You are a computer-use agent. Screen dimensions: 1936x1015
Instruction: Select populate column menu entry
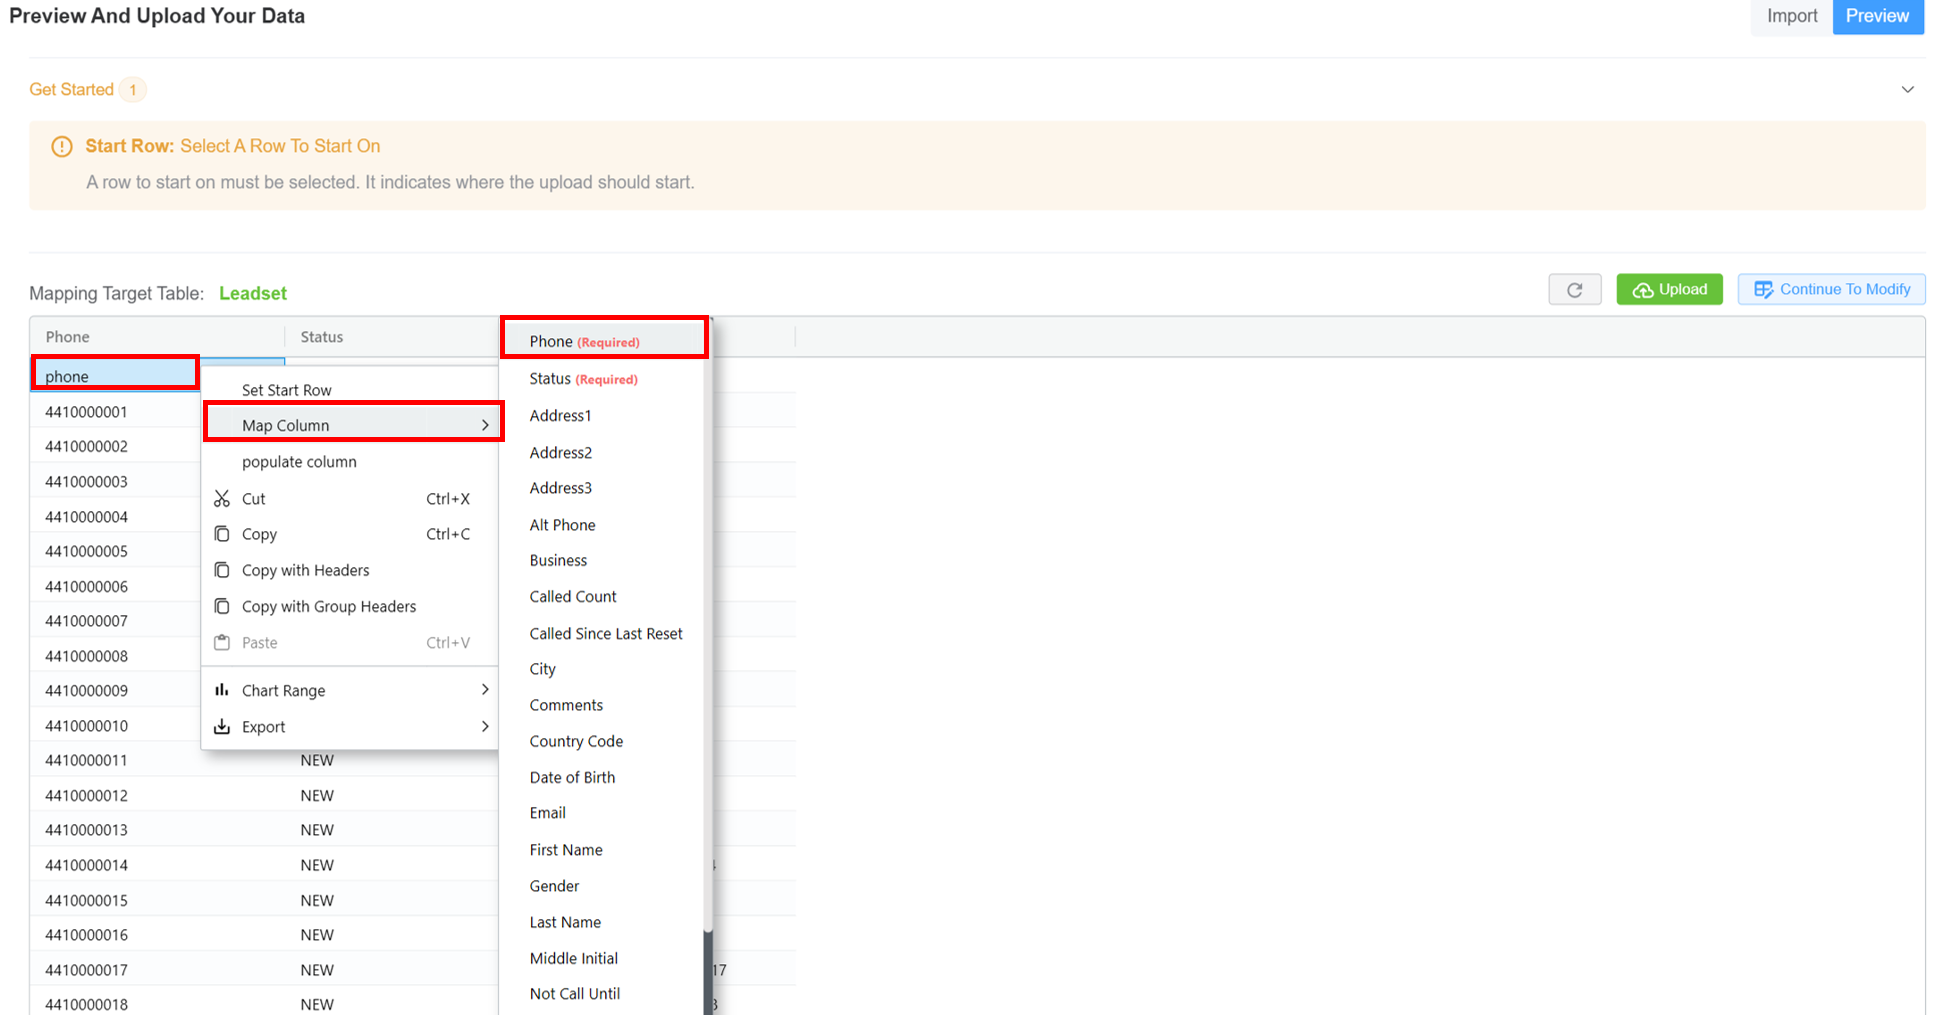point(299,462)
